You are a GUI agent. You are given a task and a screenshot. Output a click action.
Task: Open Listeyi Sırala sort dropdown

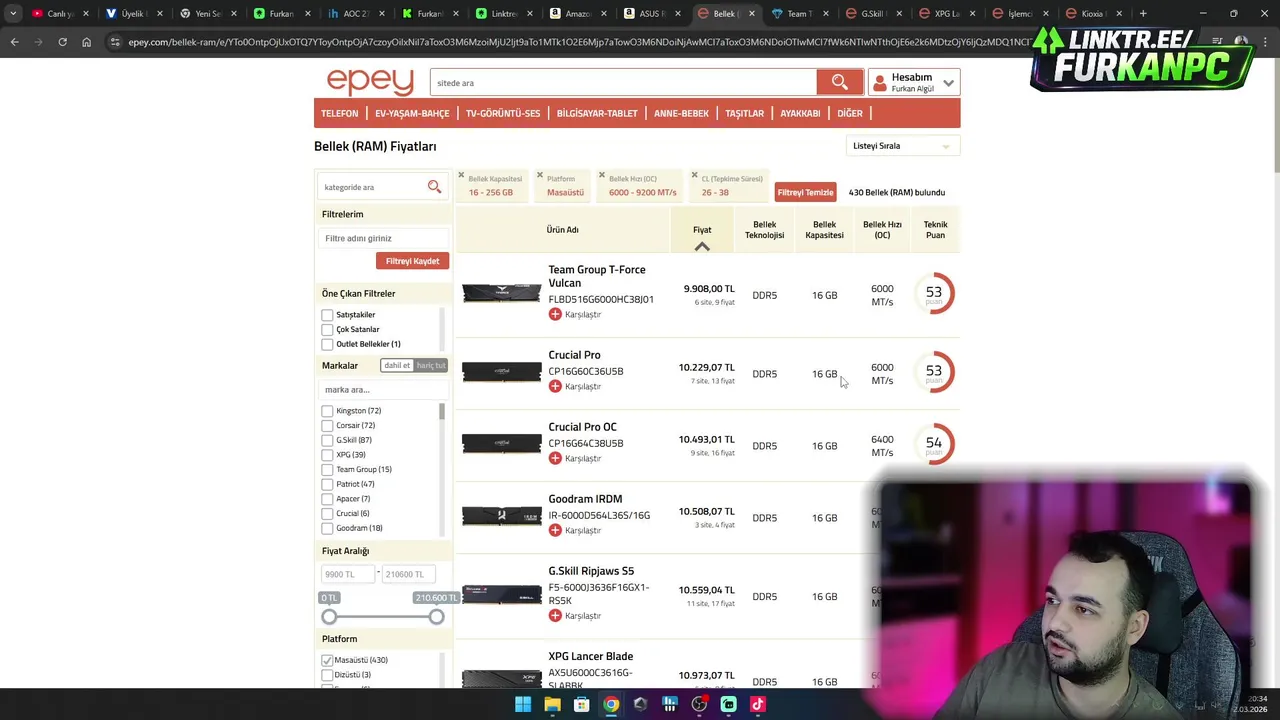click(902, 146)
